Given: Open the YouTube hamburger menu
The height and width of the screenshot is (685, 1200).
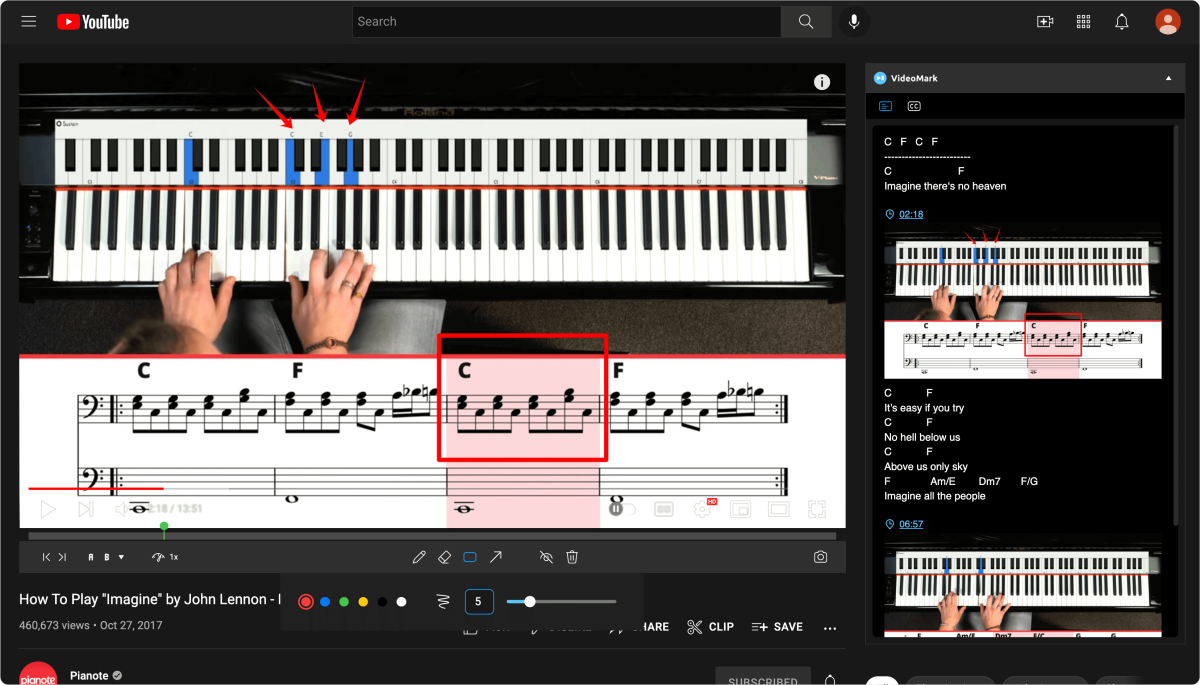Looking at the screenshot, I should 28,20.
